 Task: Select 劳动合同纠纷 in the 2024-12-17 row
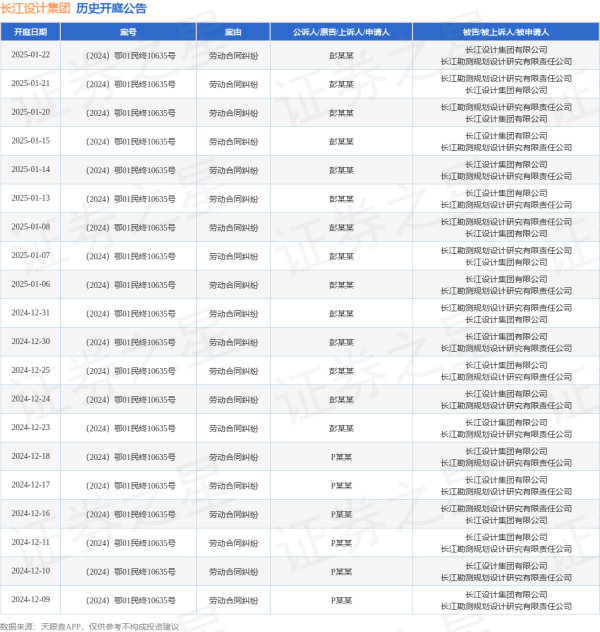pos(233,486)
